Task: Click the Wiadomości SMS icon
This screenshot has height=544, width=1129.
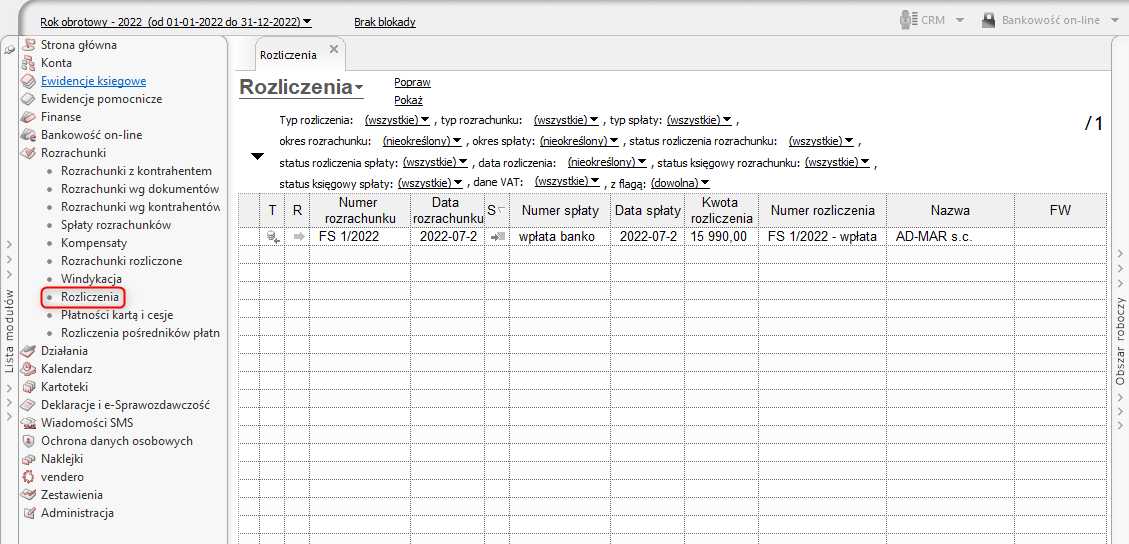Action: (x=28, y=423)
